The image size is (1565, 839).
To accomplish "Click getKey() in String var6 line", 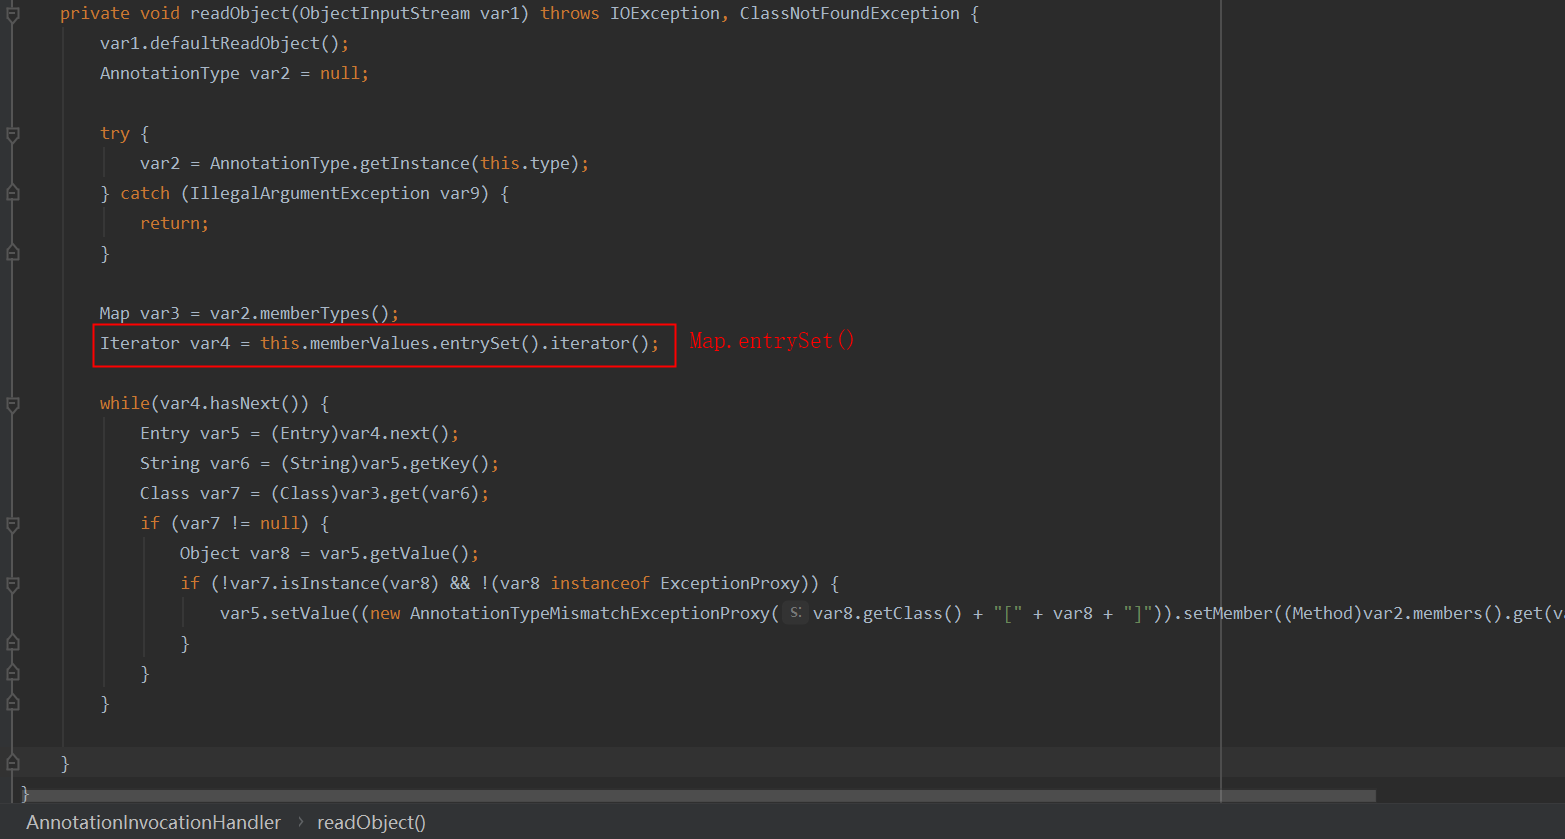I will [450, 463].
